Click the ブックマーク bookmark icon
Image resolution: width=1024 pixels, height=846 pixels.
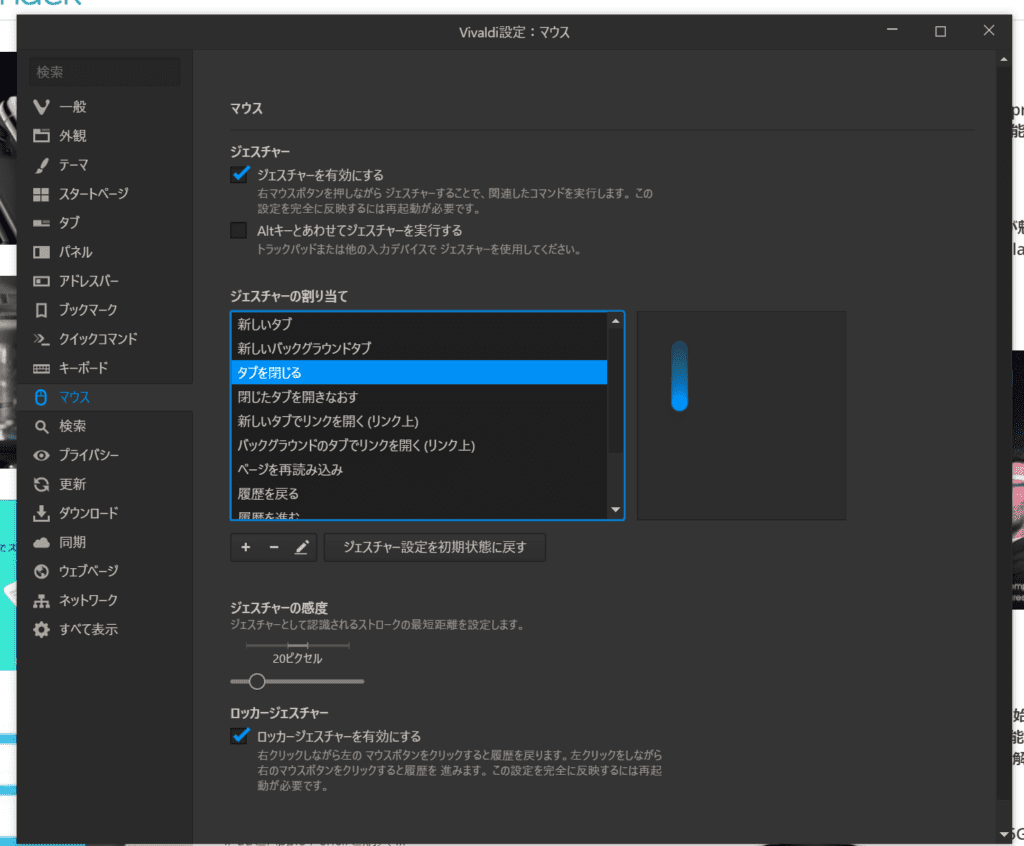(x=41, y=310)
